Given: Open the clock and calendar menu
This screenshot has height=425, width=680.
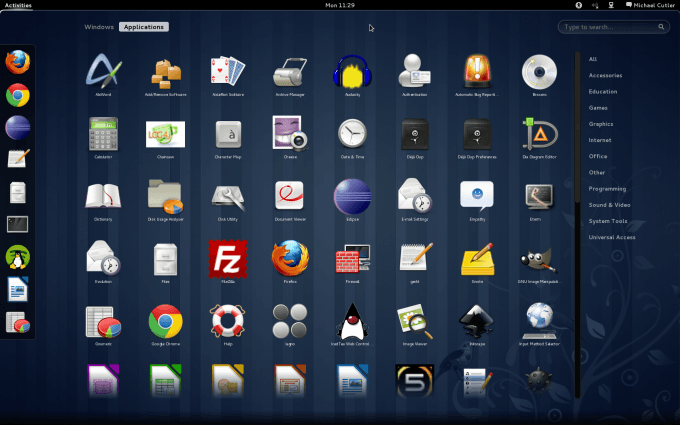Looking at the screenshot, I should [339, 5].
